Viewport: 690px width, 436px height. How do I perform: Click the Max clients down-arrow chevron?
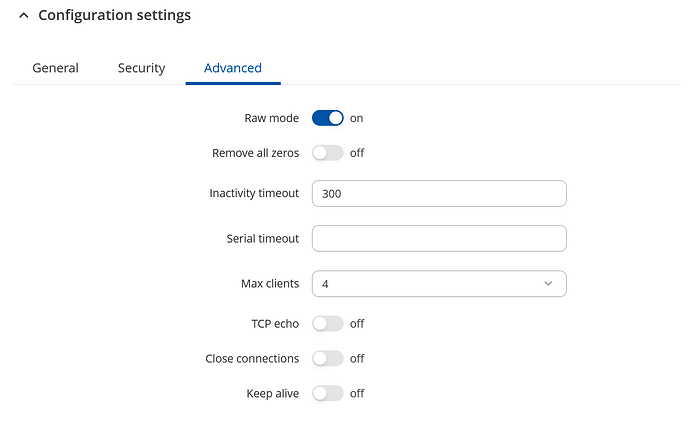(x=548, y=284)
